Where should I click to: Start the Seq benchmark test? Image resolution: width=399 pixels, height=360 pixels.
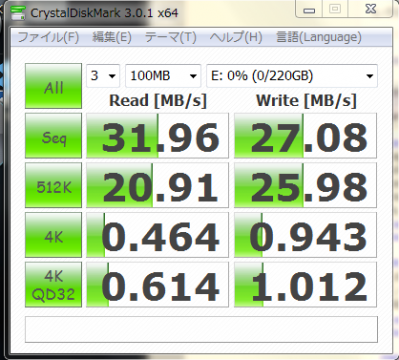click(x=53, y=135)
